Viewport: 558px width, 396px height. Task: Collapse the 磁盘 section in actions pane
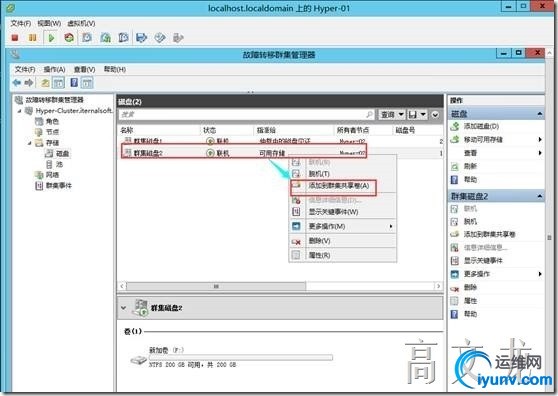coord(539,114)
